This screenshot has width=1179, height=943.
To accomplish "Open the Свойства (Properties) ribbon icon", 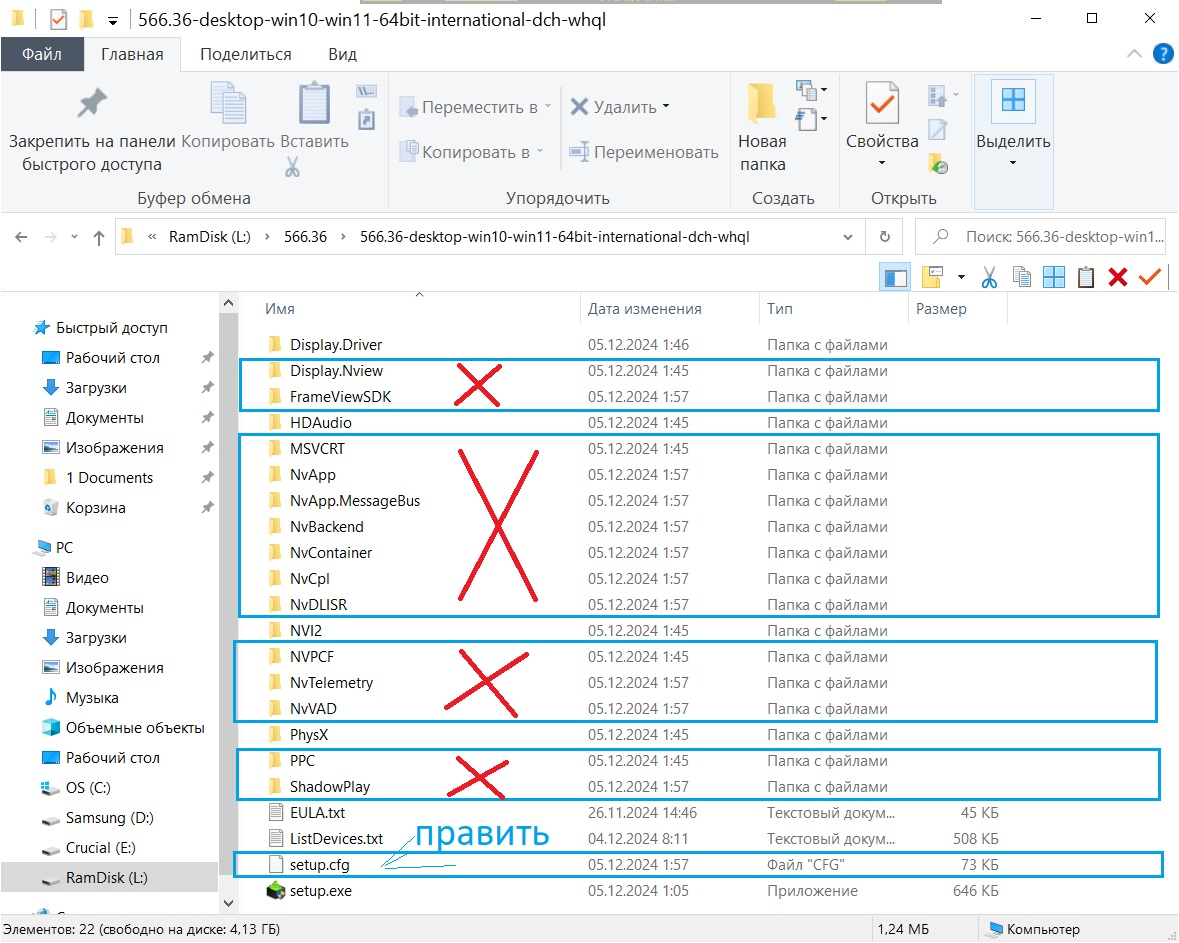I will tap(882, 103).
